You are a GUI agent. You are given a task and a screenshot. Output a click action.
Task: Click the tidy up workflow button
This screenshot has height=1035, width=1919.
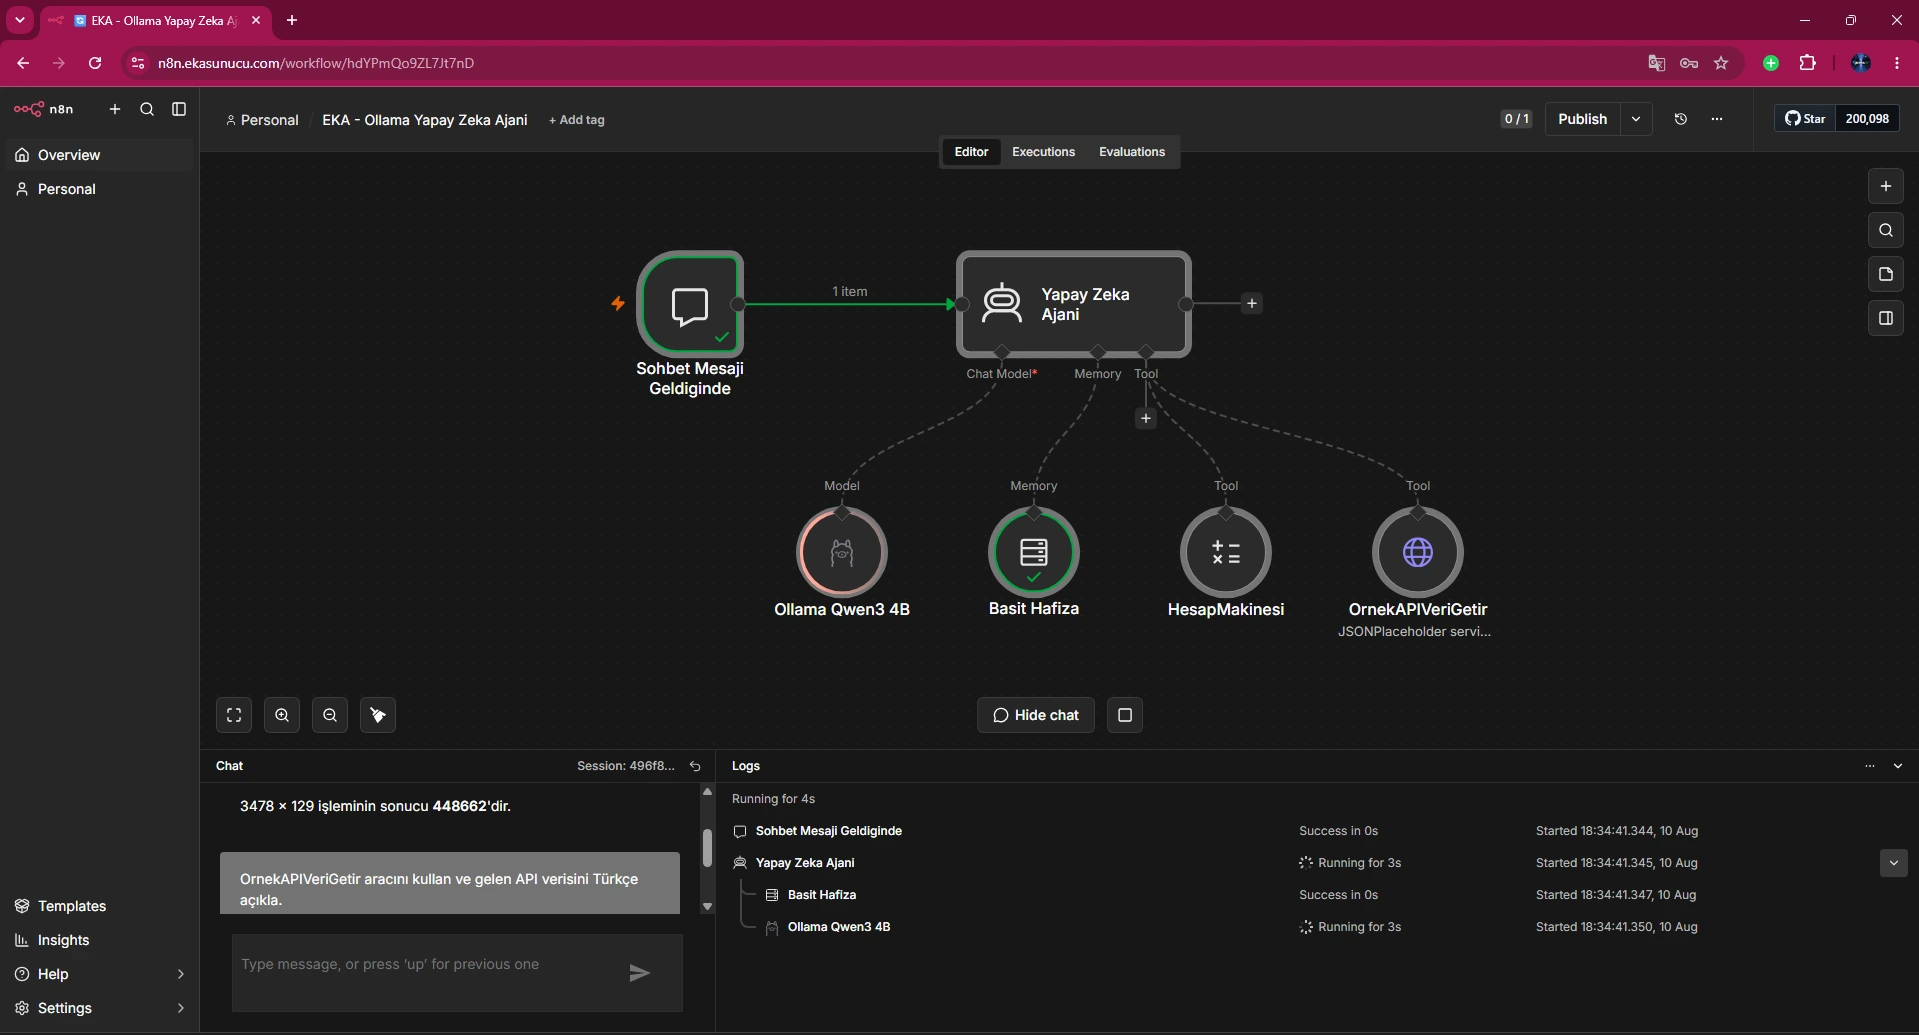coord(378,715)
